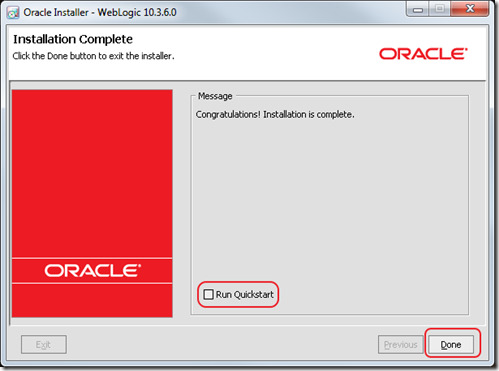Click the greyed-out Exit button
Viewport: 499px width, 371px height.
[44, 344]
